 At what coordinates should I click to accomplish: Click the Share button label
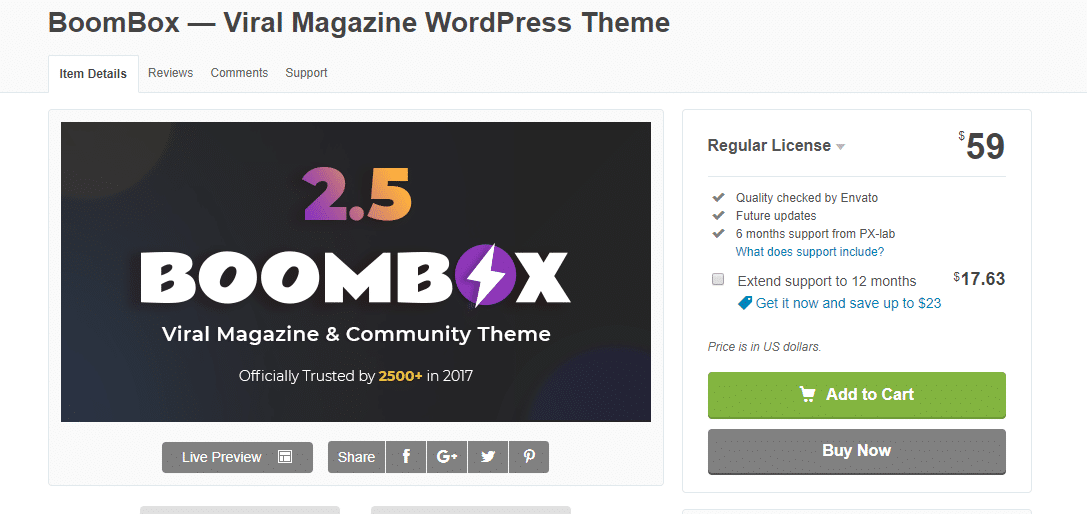tap(356, 457)
